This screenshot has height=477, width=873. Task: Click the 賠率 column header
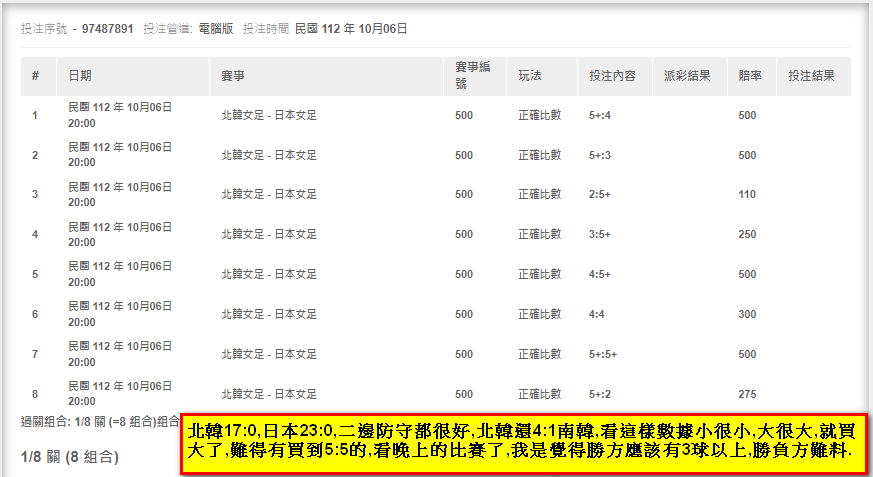(x=750, y=76)
